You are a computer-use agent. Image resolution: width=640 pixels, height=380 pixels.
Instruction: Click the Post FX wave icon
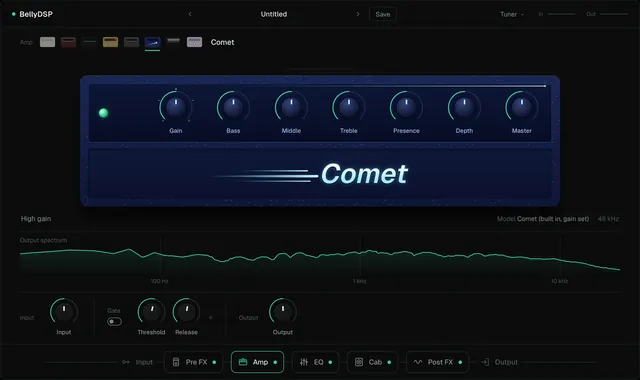click(x=418, y=362)
